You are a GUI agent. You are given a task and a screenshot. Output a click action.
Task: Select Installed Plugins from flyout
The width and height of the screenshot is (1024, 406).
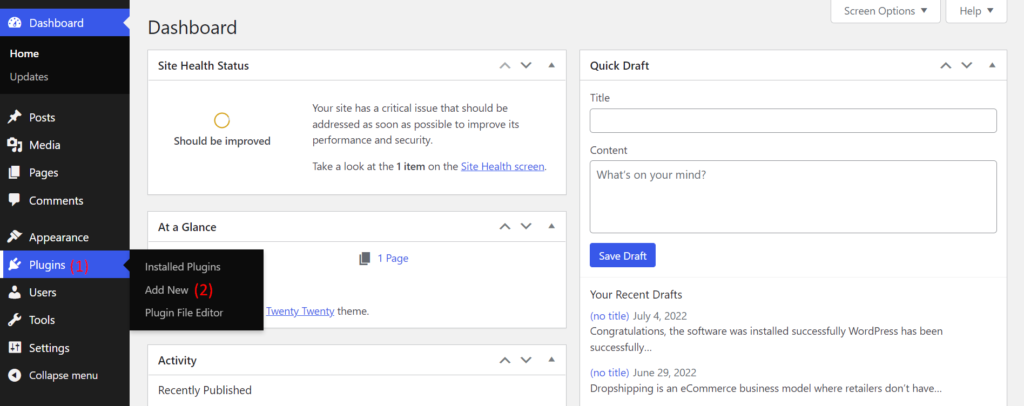pyautogui.click(x=183, y=267)
